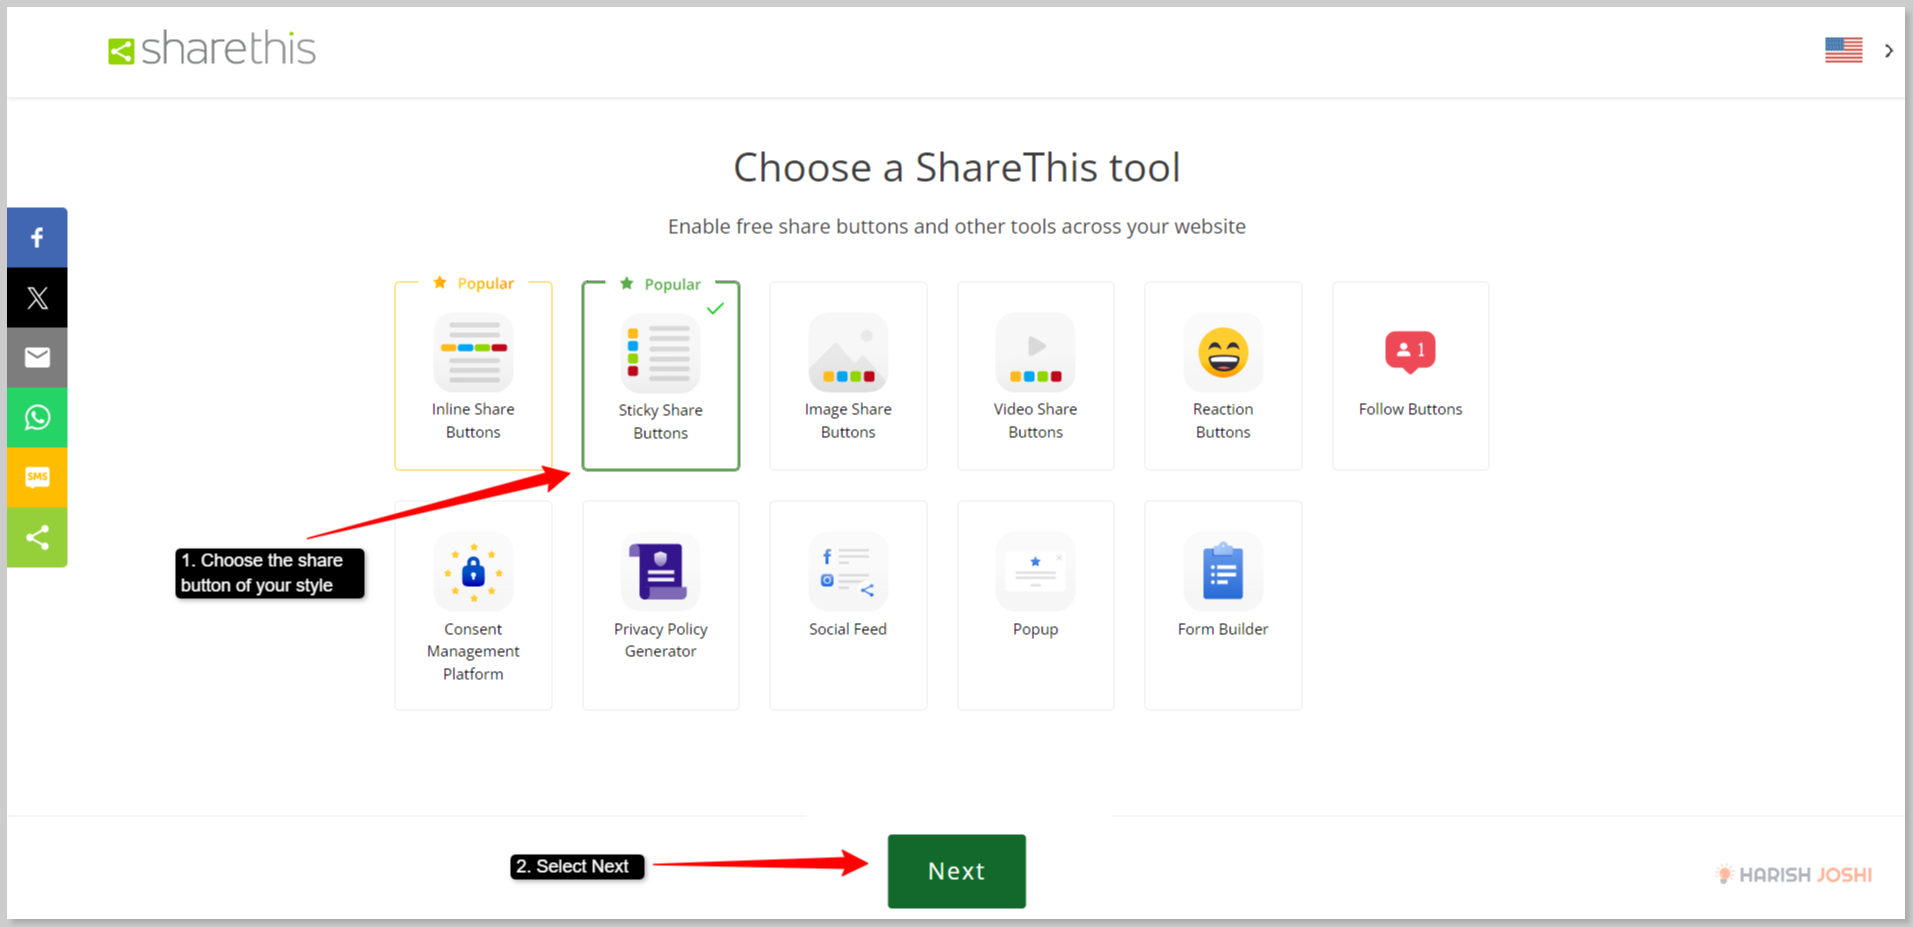Click the "Choose a ShareThis tool" heading
The width and height of the screenshot is (1913, 927).
[957, 168]
